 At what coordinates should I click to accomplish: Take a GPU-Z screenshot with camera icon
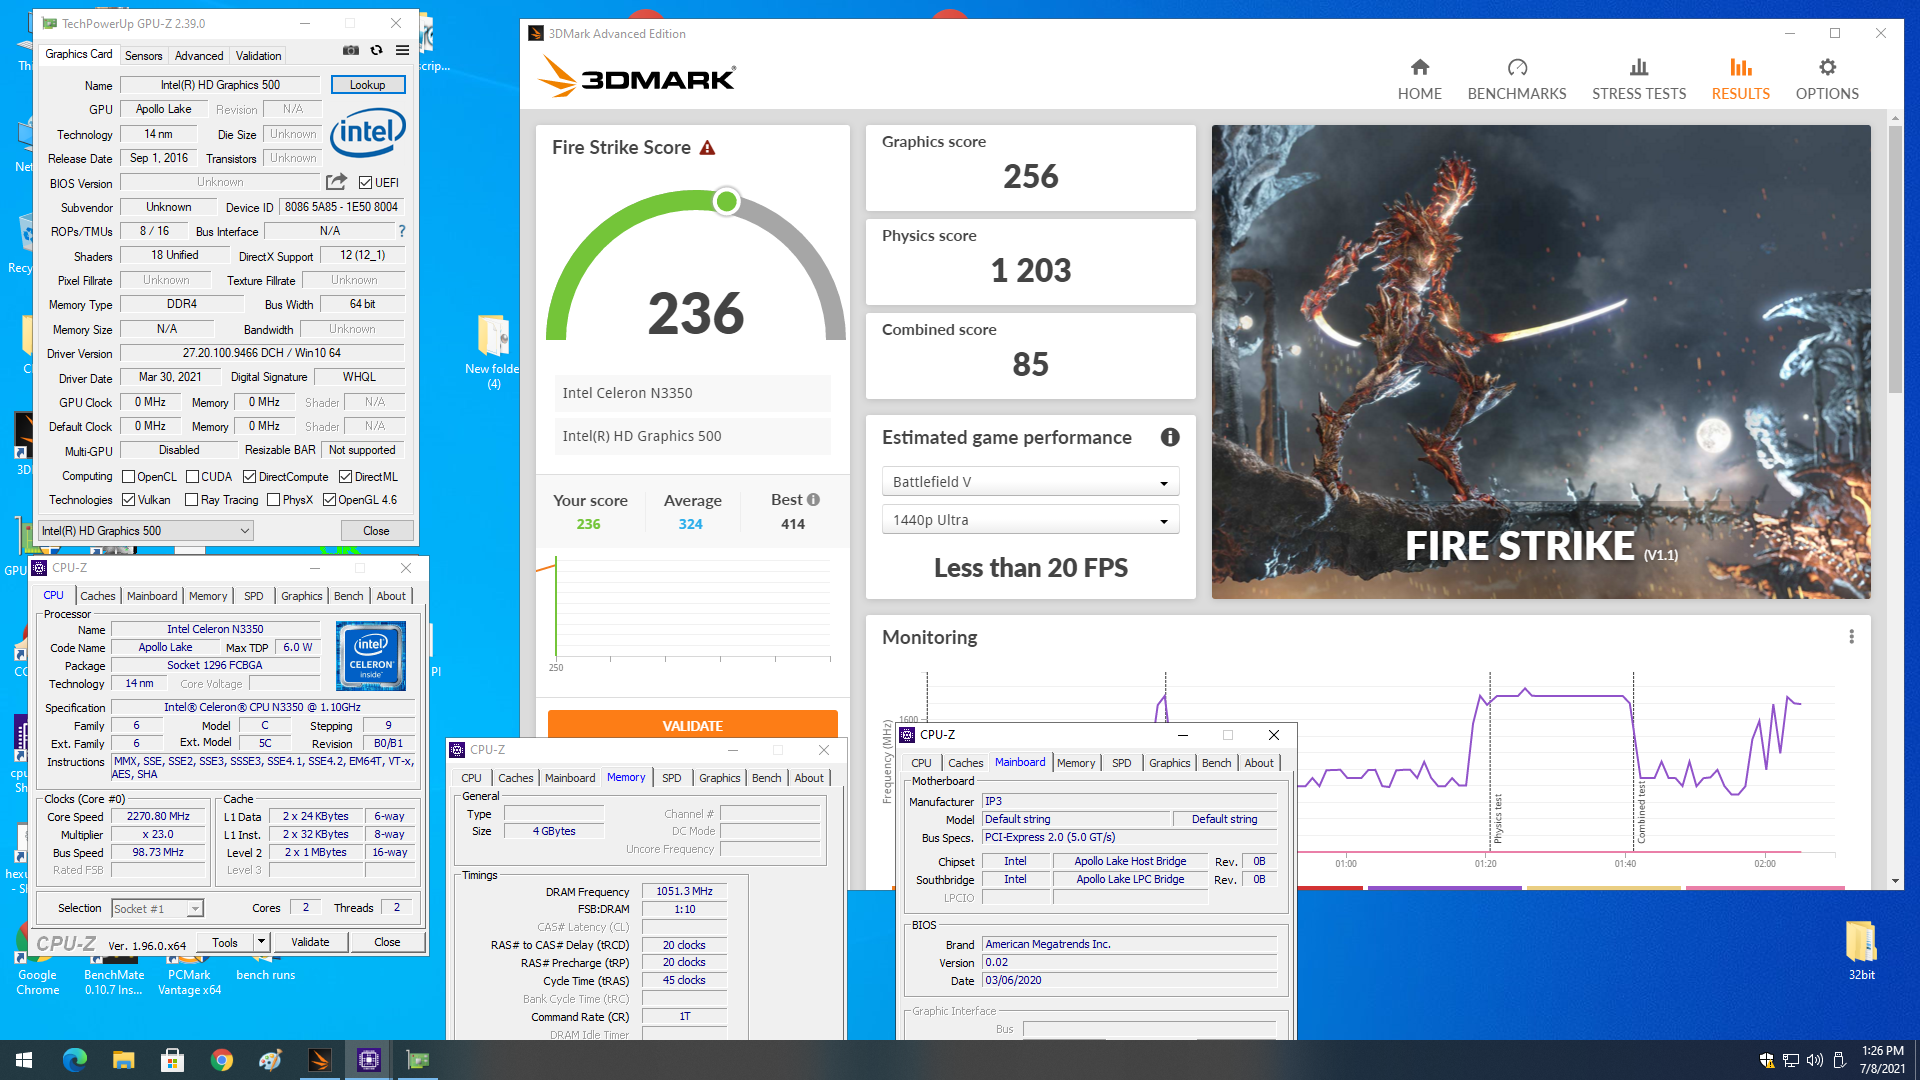351,50
